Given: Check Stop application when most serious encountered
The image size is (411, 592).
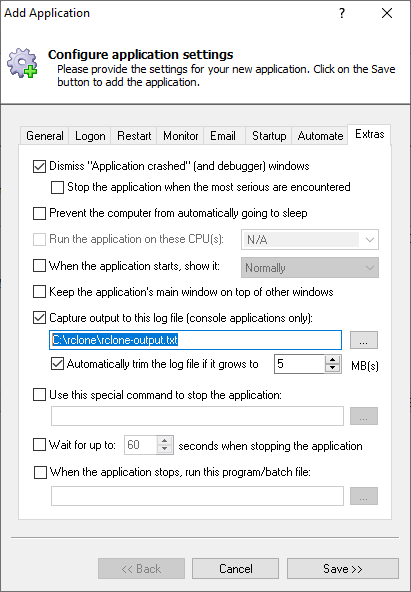Looking at the screenshot, I should [57, 187].
